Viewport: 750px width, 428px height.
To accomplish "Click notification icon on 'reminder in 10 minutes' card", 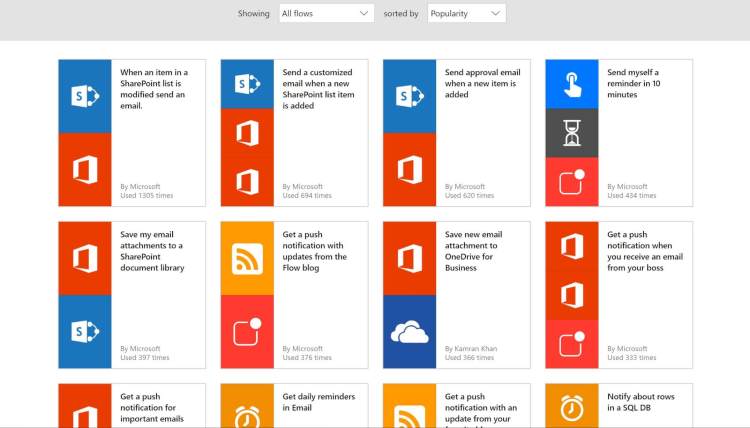I will click(572, 182).
